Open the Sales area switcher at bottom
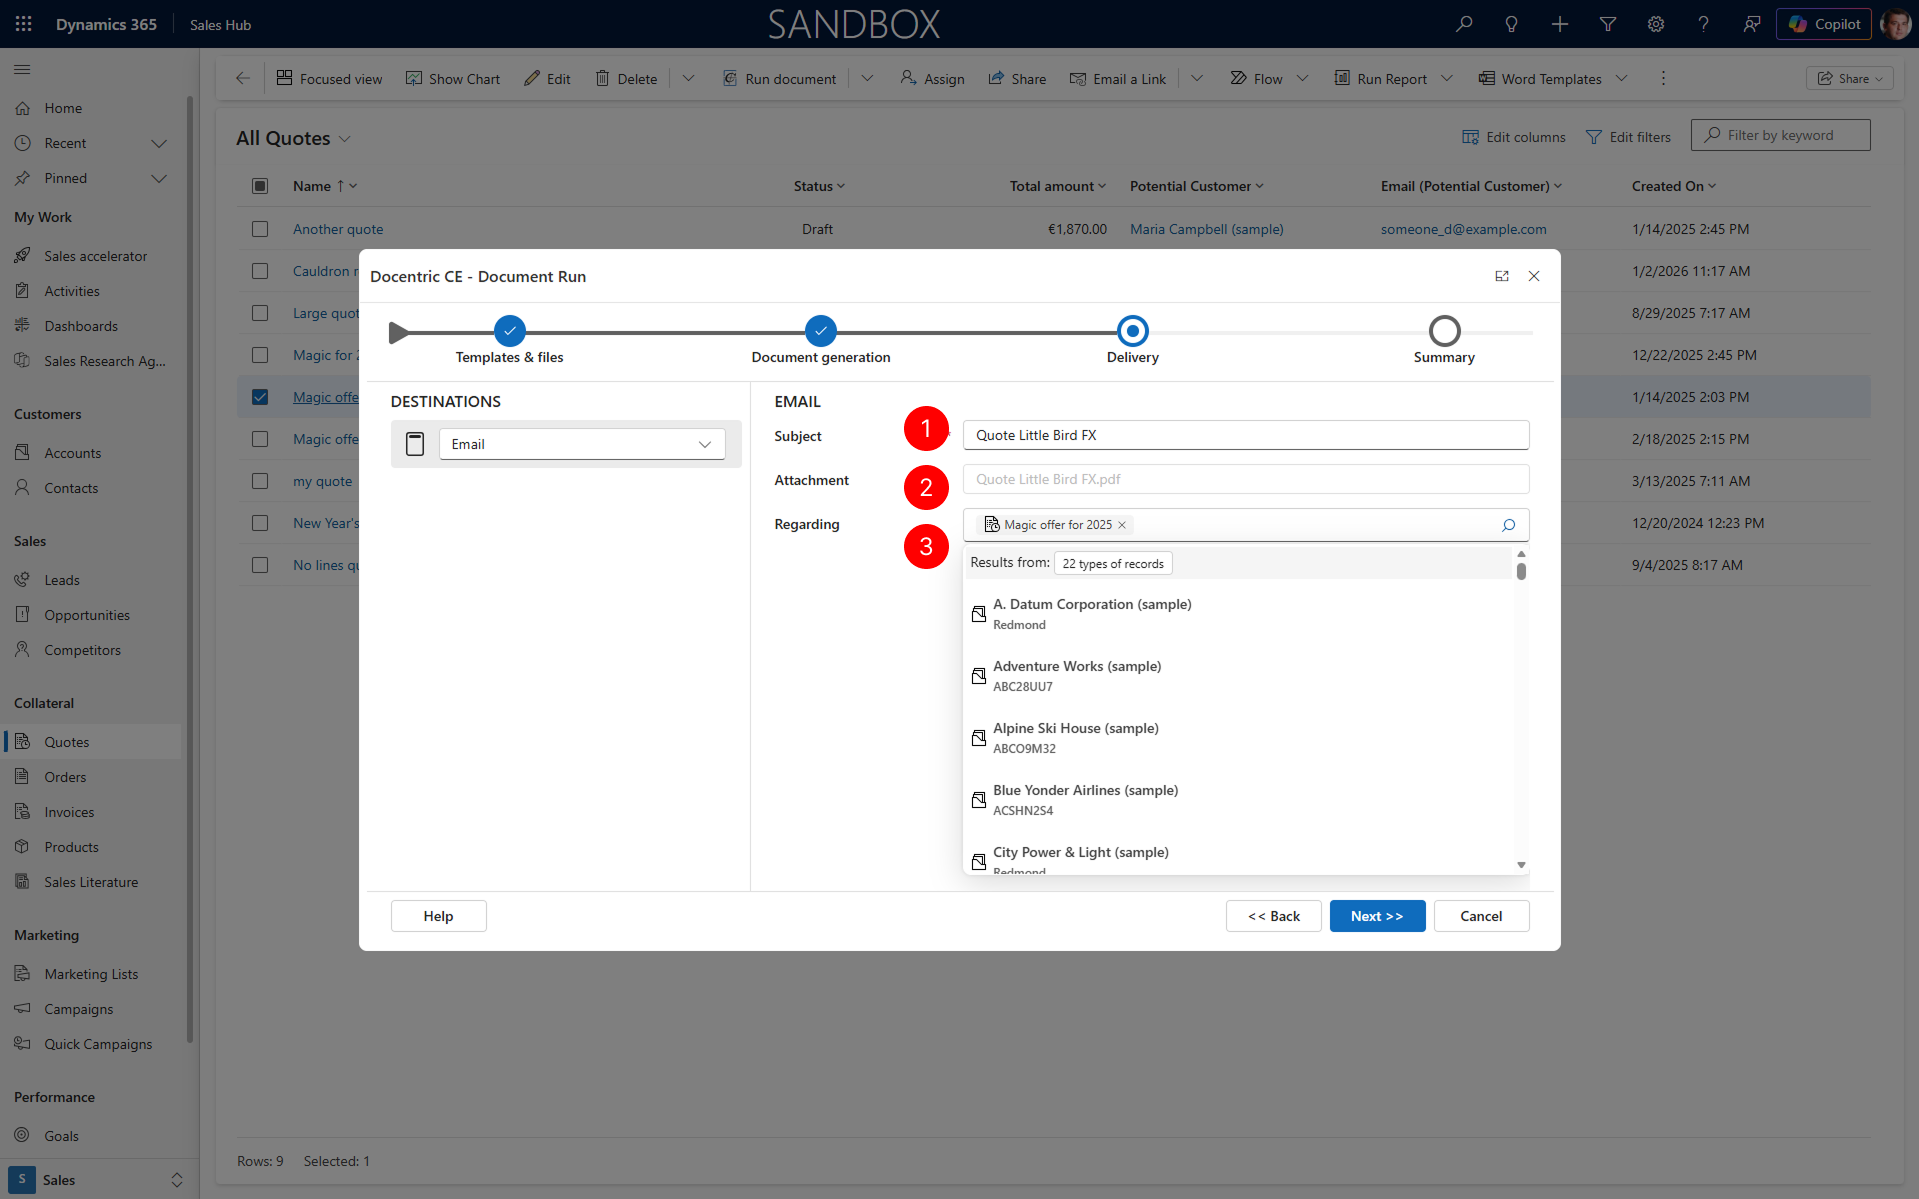The width and height of the screenshot is (1919, 1199). point(96,1180)
